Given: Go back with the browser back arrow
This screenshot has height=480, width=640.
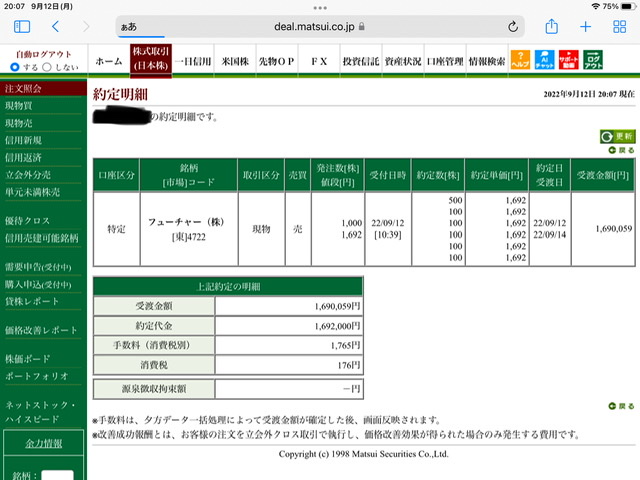Looking at the screenshot, I should click(x=56, y=27).
